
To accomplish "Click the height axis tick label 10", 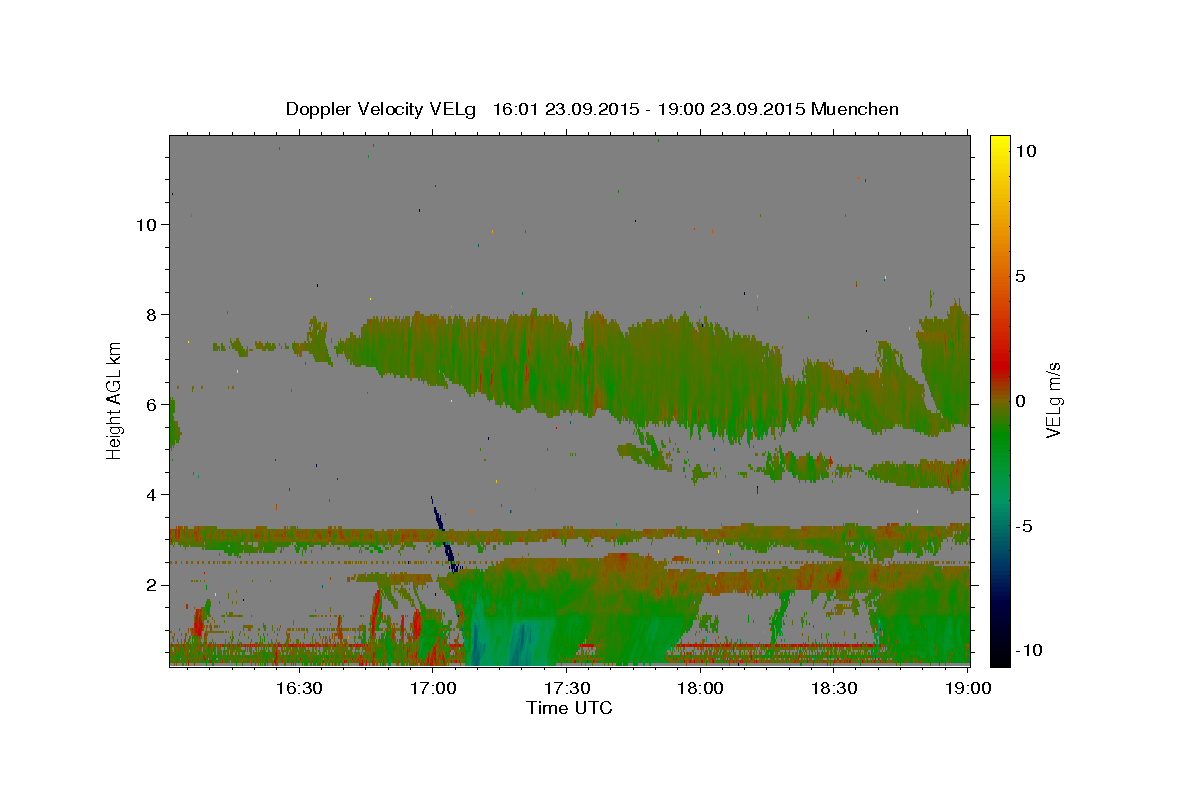I will click(146, 225).
